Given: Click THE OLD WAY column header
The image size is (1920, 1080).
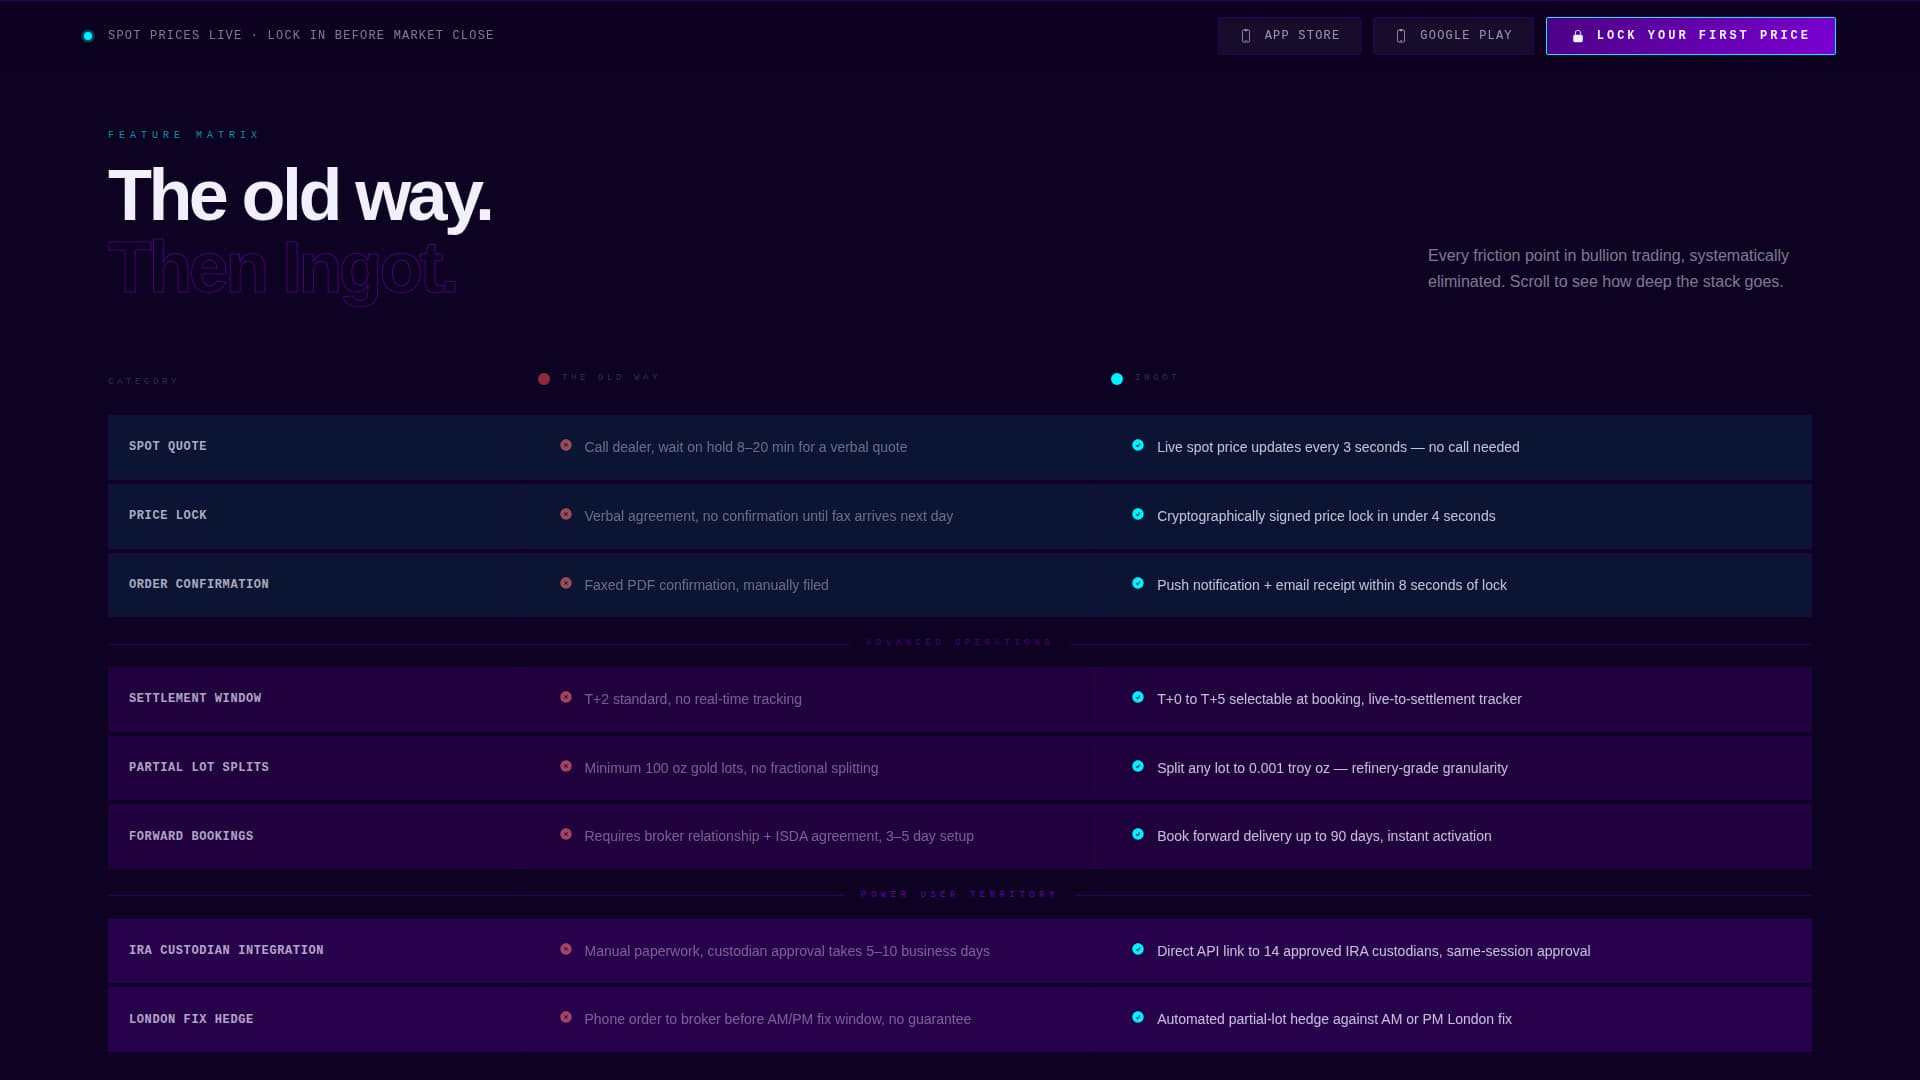Looking at the screenshot, I should [x=611, y=378].
